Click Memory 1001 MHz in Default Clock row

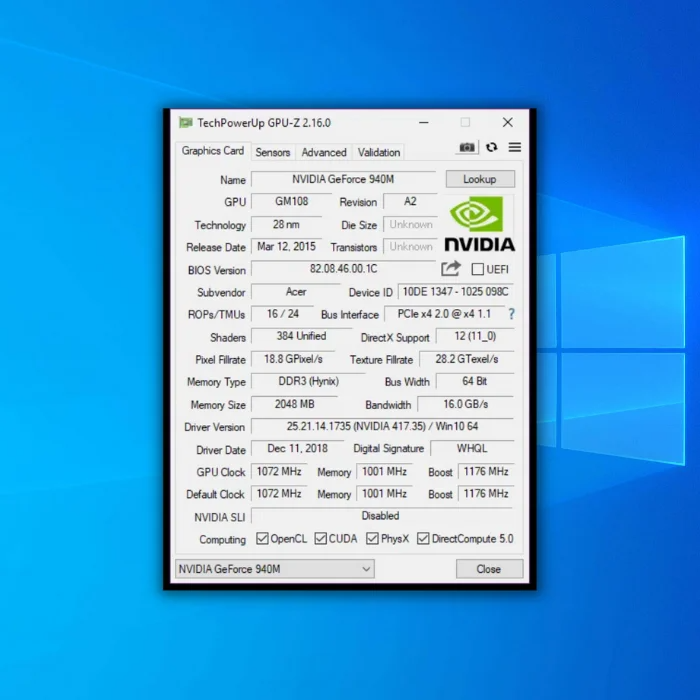(x=384, y=494)
